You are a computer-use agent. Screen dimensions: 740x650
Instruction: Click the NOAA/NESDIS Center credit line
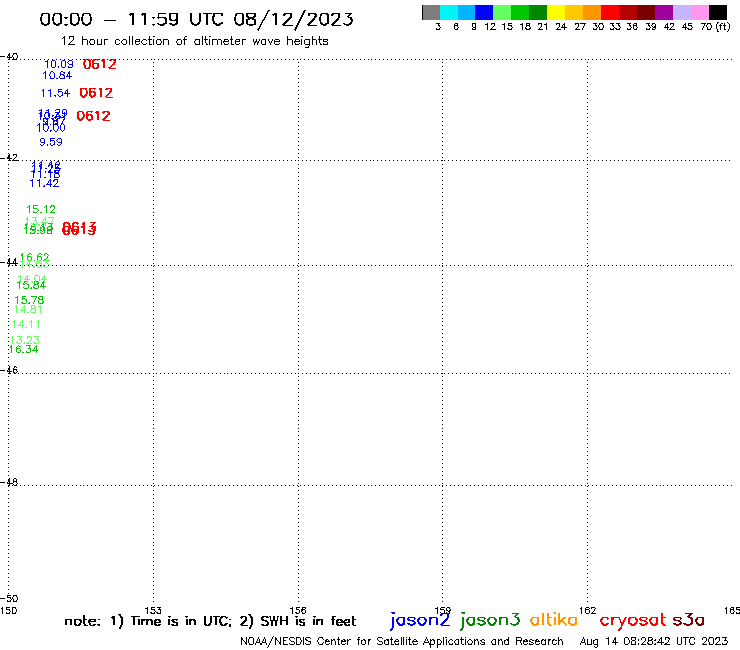tap(402, 641)
